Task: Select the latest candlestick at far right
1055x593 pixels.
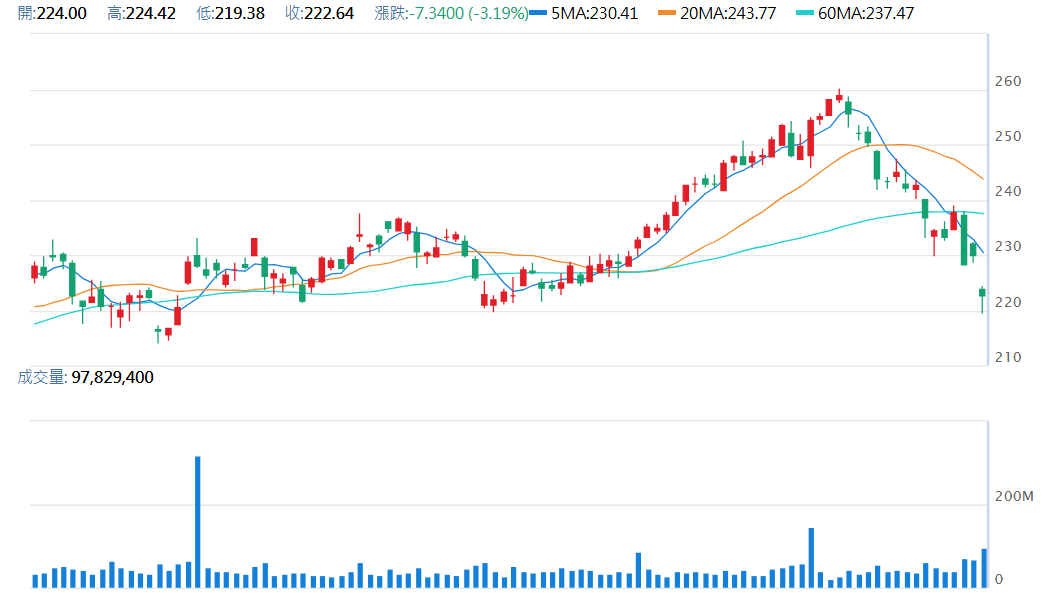Action: point(982,293)
